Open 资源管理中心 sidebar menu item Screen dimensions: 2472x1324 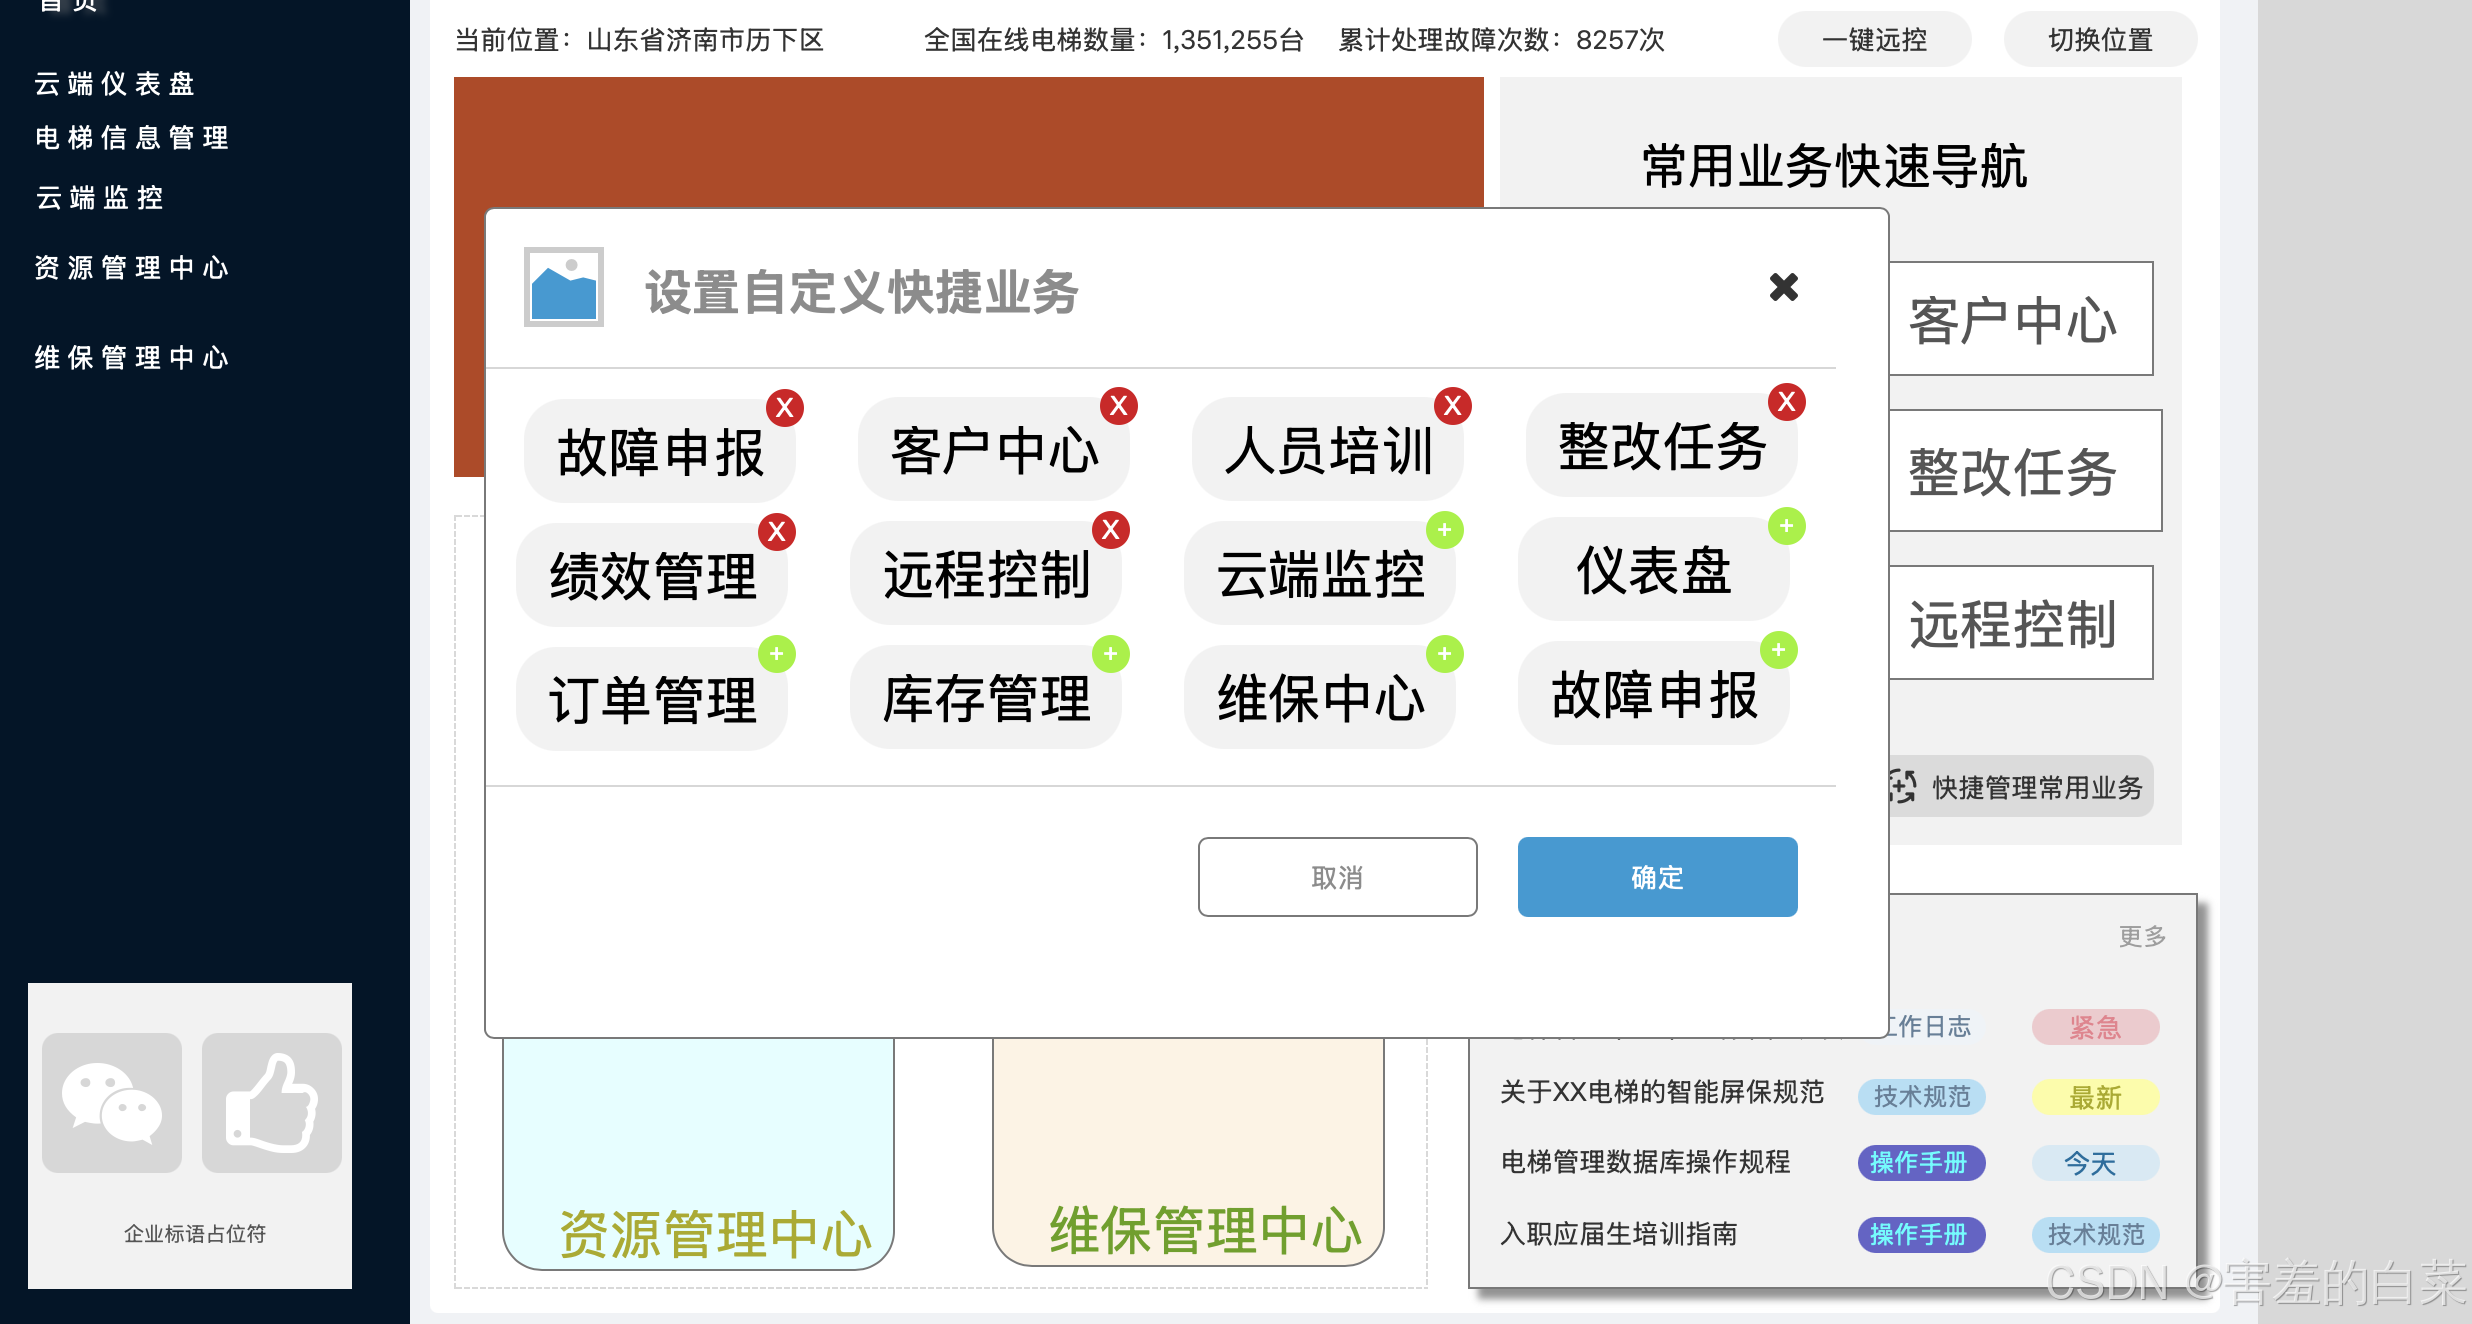tap(132, 268)
